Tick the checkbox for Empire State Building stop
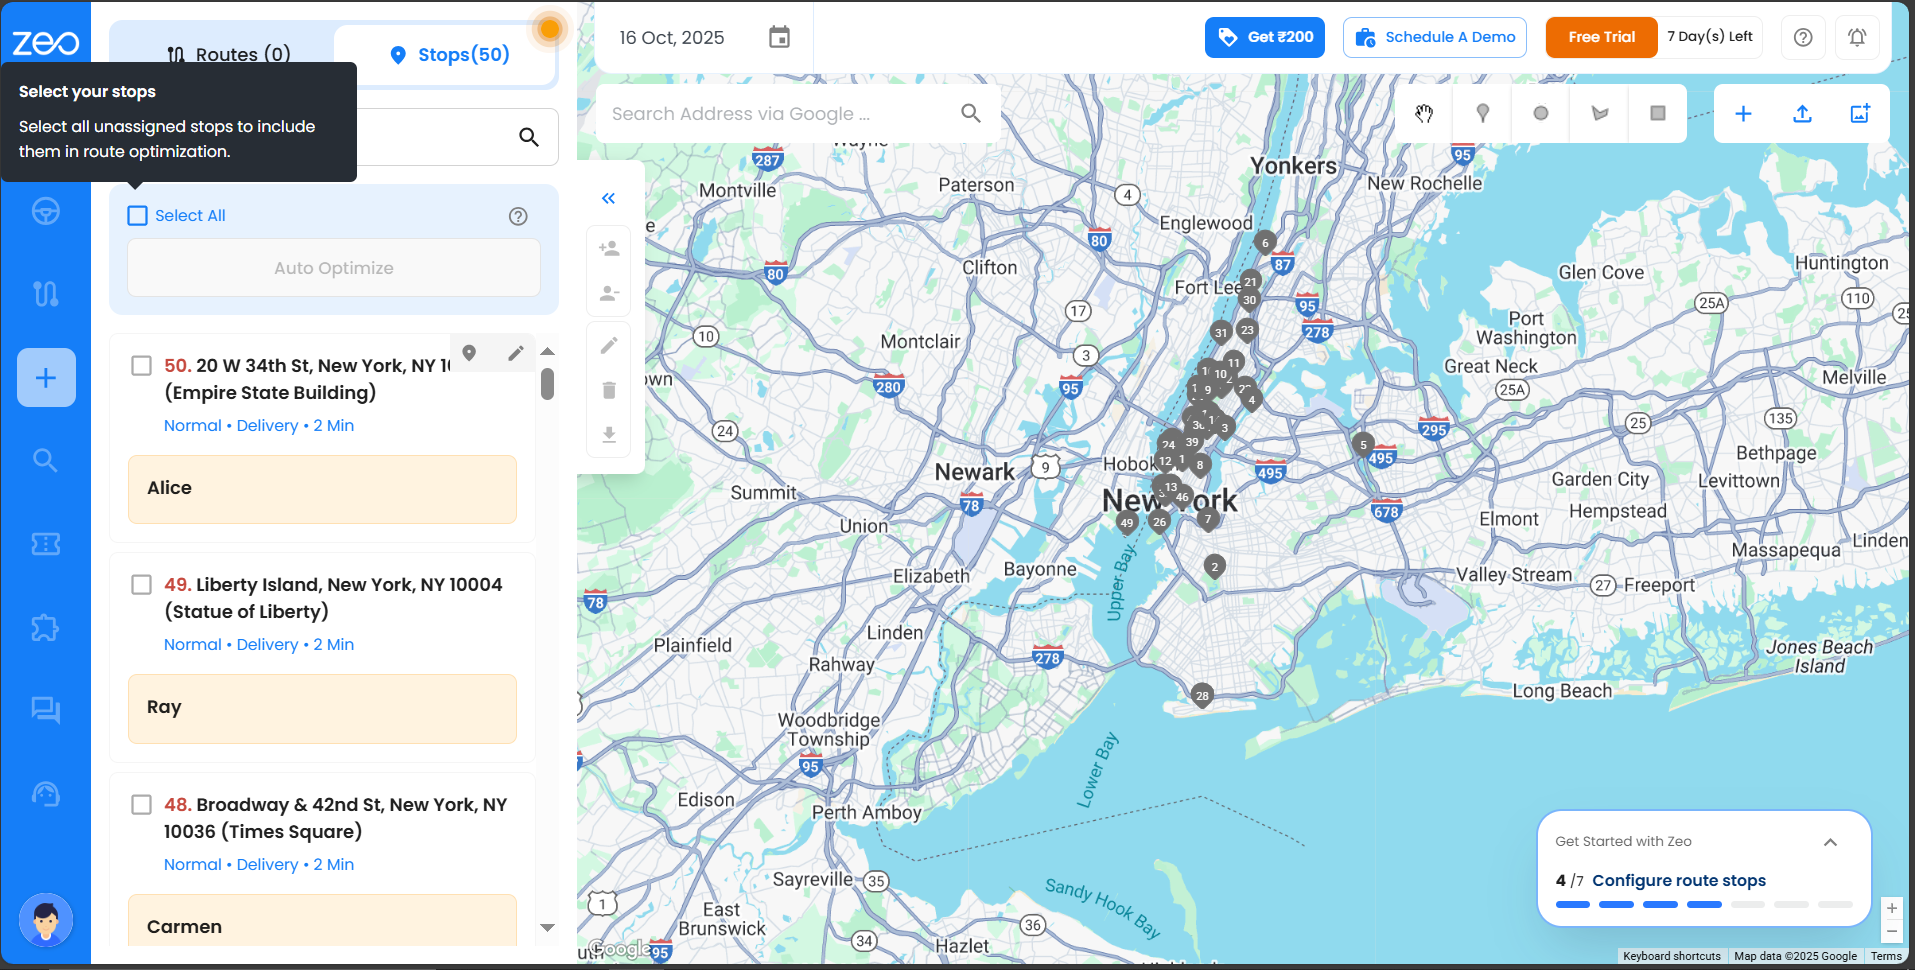Screen dimensions: 1915x970 click(x=142, y=366)
